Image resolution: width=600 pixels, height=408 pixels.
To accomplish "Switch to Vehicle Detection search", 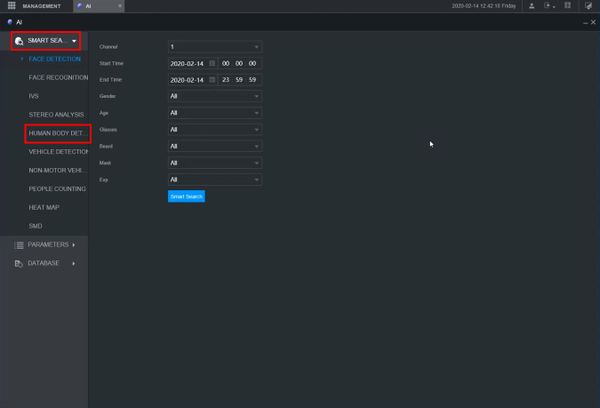I will (x=58, y=152).
